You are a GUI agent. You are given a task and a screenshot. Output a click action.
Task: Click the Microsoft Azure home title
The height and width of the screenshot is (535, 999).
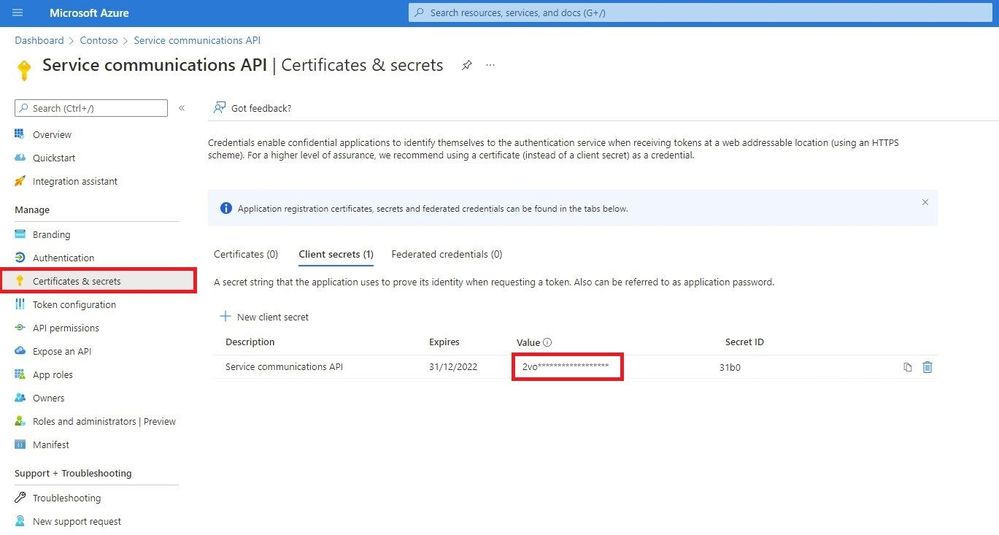[x=89, y=13]
